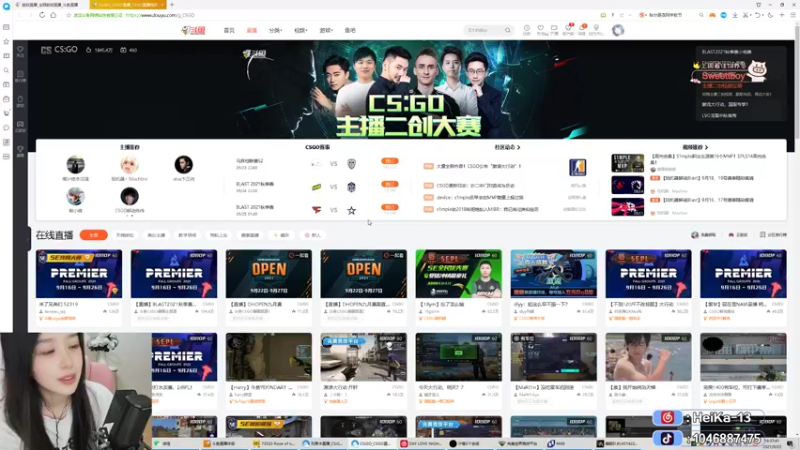
Task: Open the followed heart icon in header
Action: (540, 30)
